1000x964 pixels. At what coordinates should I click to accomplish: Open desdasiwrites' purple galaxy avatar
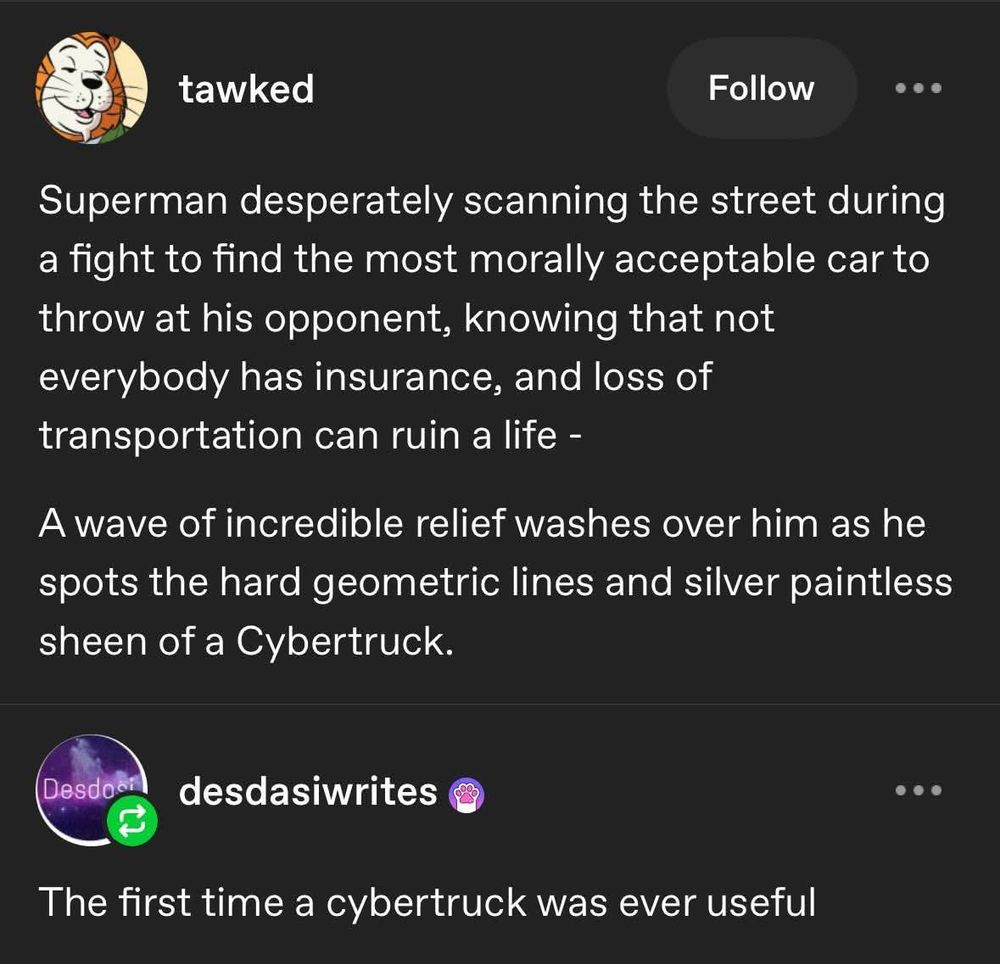coord(91,791)
